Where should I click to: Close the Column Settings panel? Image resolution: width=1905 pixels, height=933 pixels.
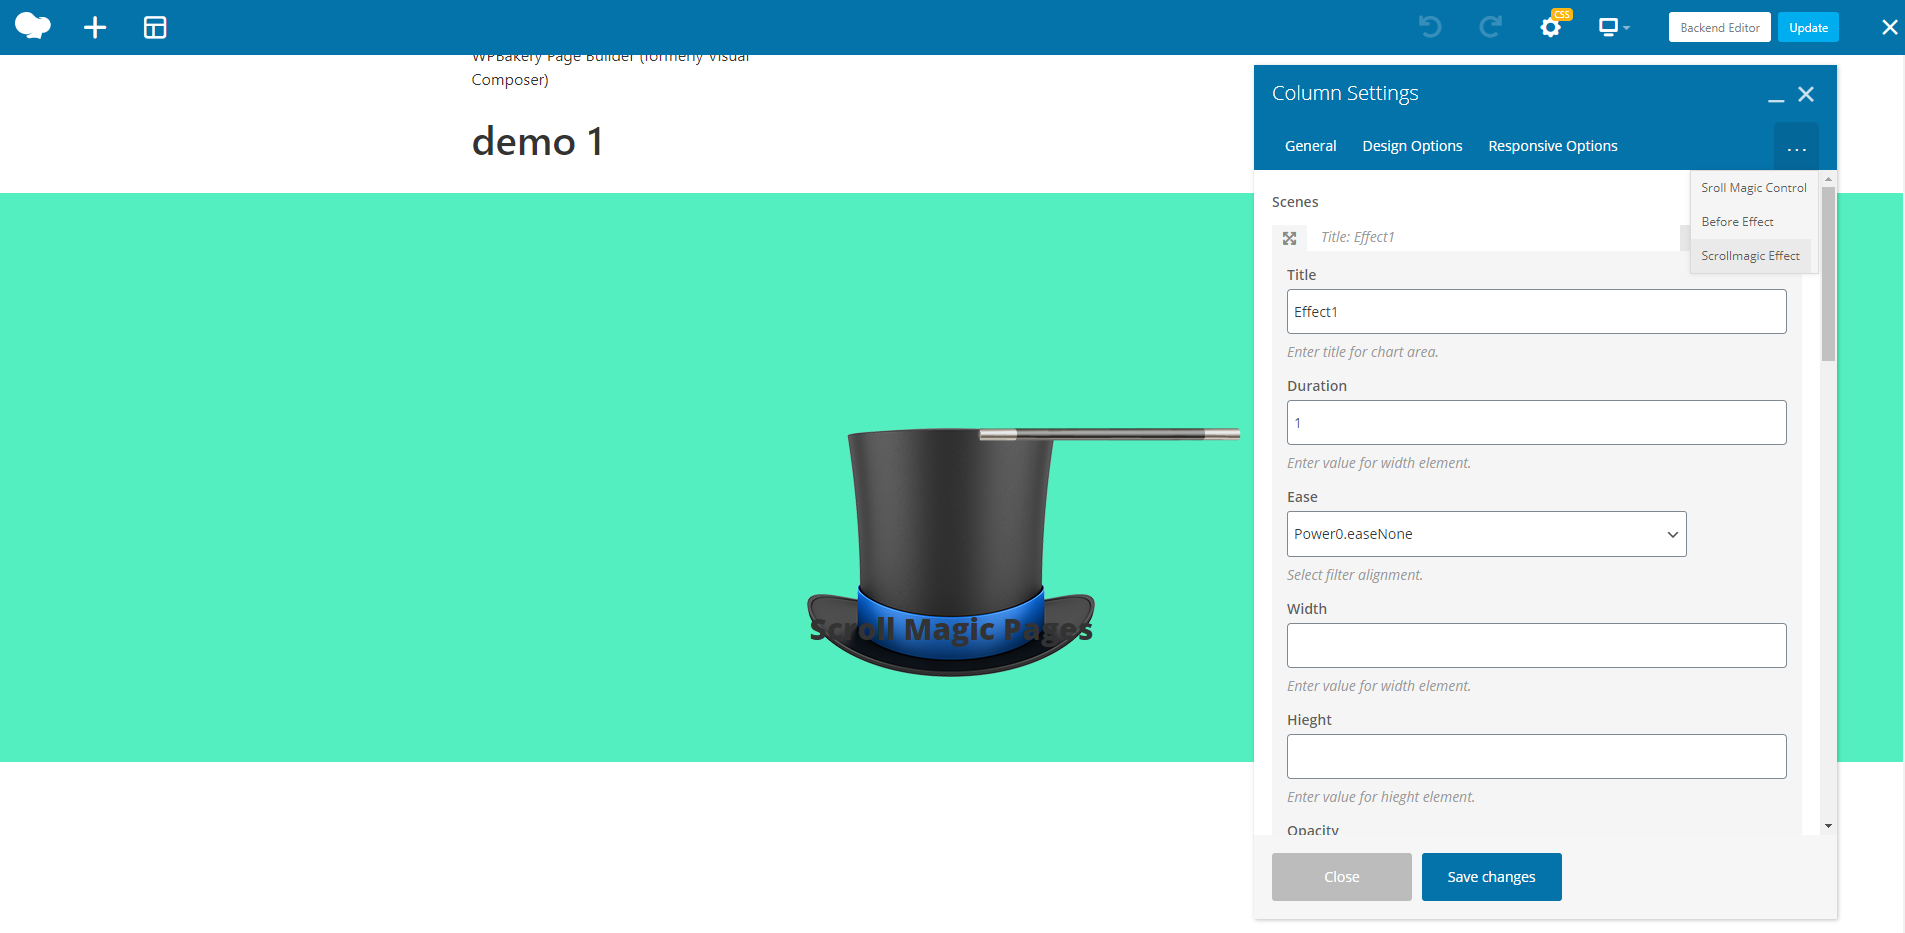click(x=1806, y=94)
